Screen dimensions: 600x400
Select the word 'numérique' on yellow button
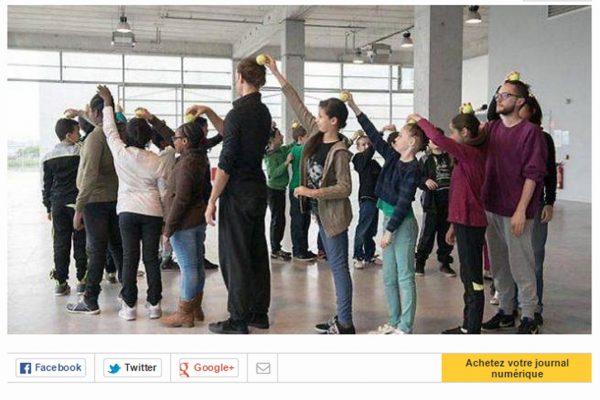coord(517,374)
